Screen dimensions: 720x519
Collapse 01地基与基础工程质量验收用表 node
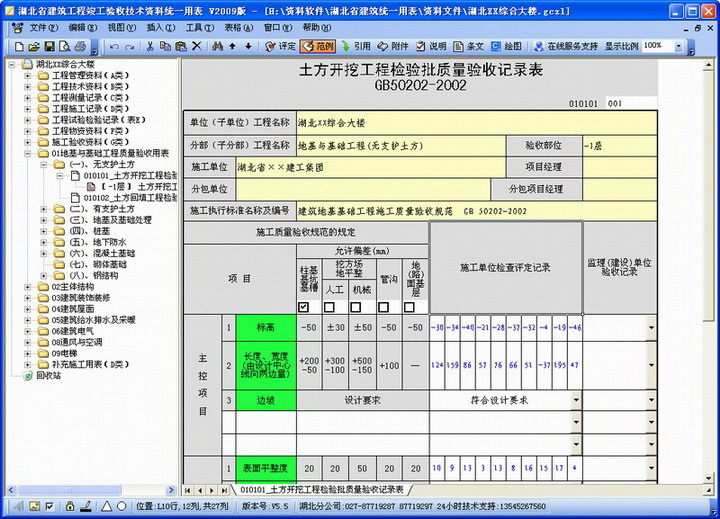(28, 153)
